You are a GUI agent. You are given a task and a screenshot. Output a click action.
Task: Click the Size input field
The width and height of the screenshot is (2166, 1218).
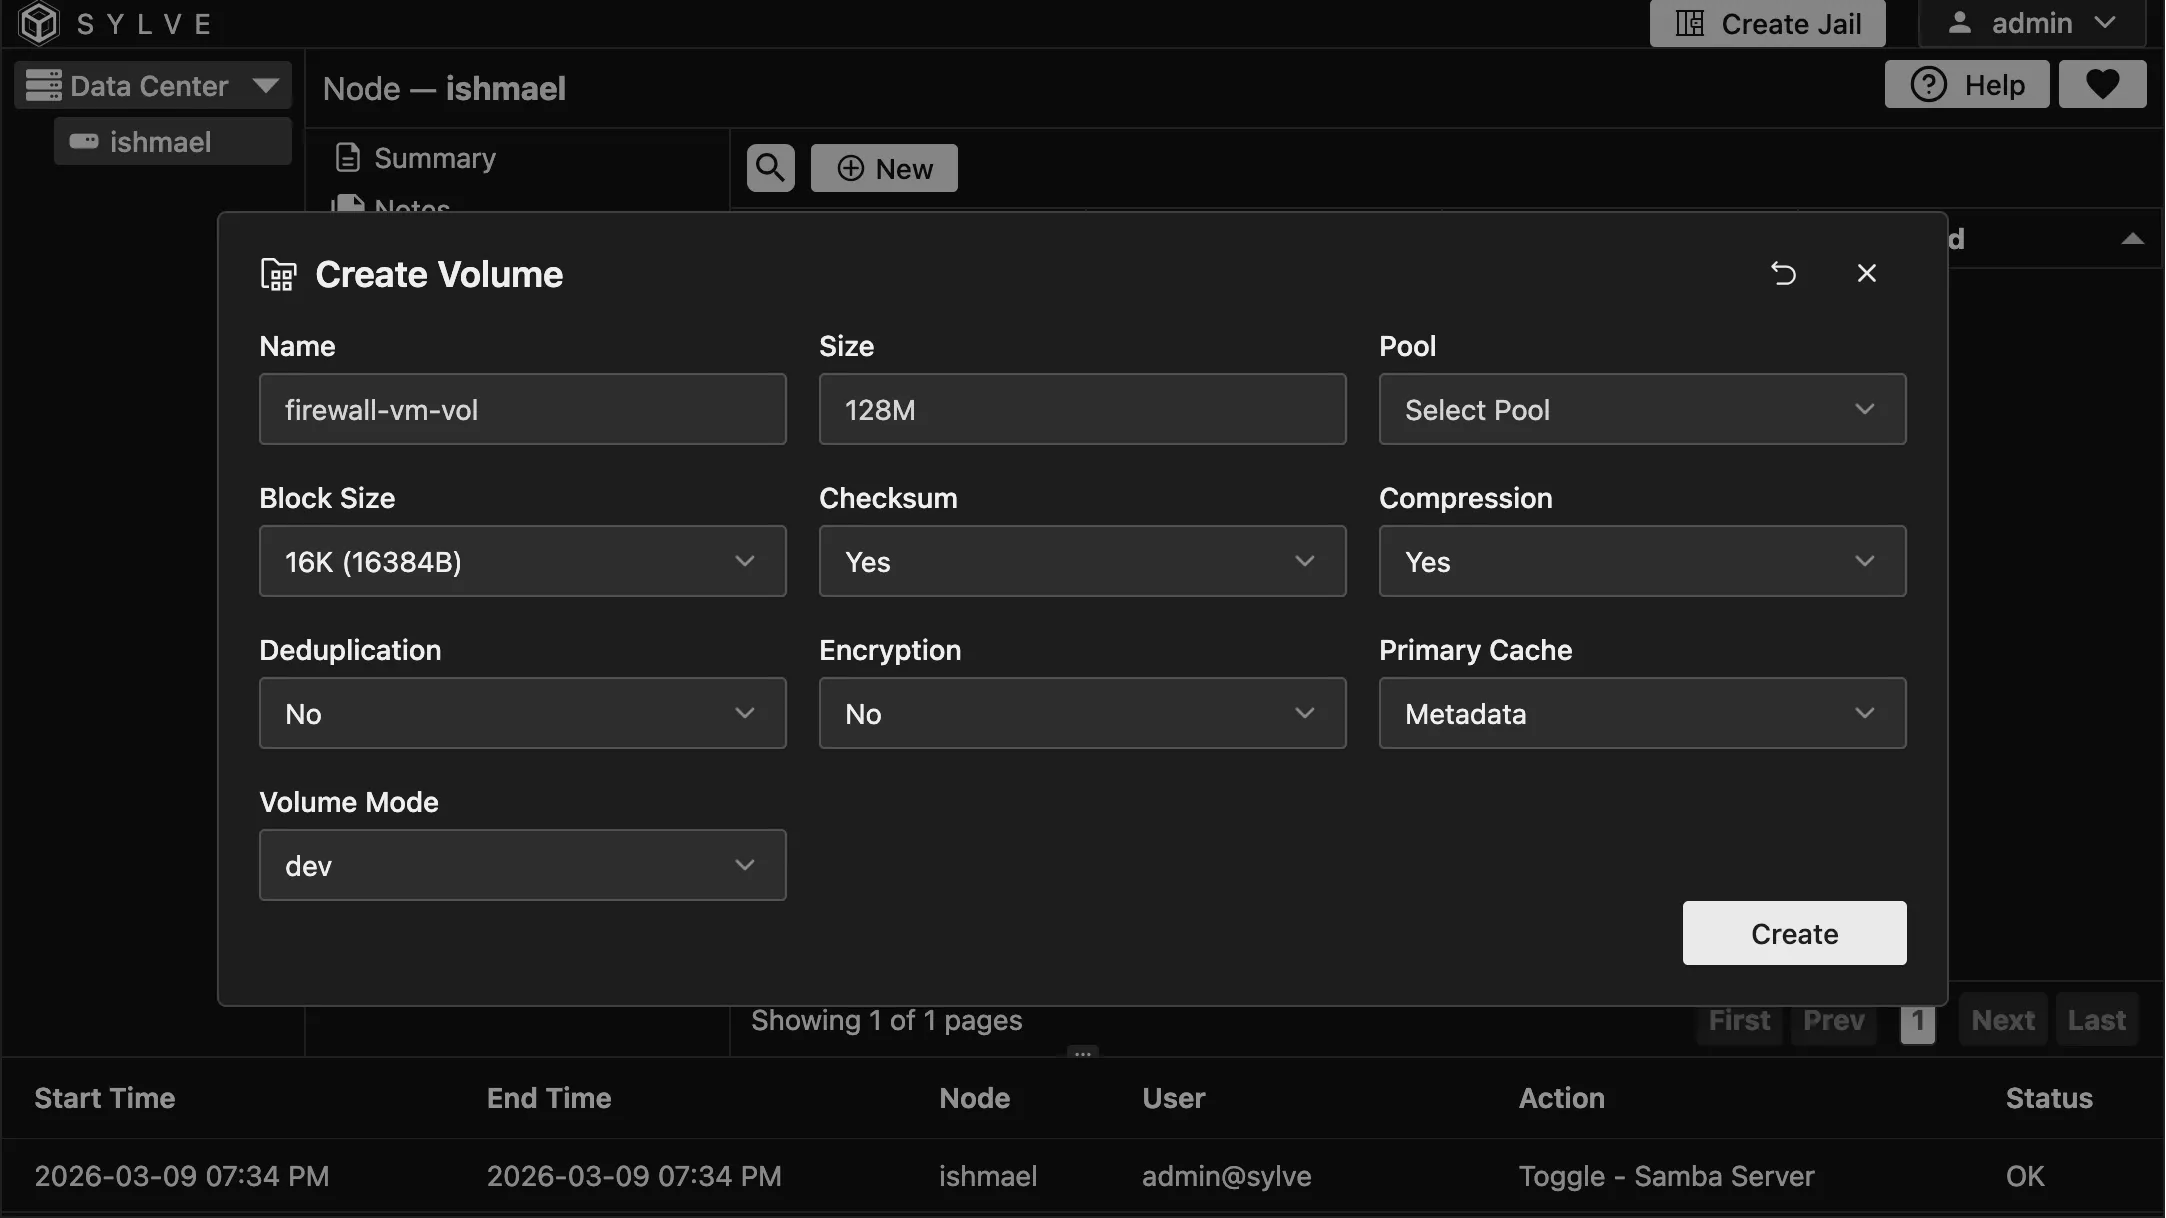coord(1082,409)
